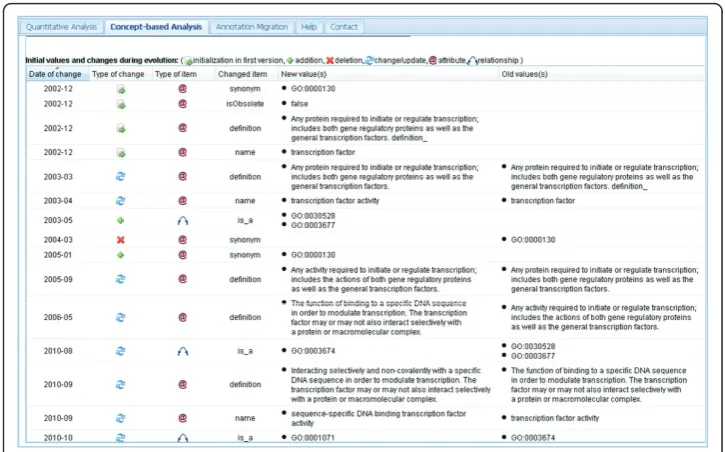725x452 pixels.
Task: Click the relationship legend icon
Action: pyautogui.click(x=473, y=61)
